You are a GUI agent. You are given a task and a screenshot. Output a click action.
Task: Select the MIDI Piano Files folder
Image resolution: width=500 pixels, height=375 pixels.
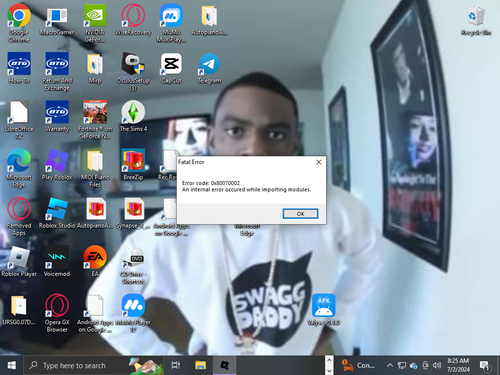95,168
